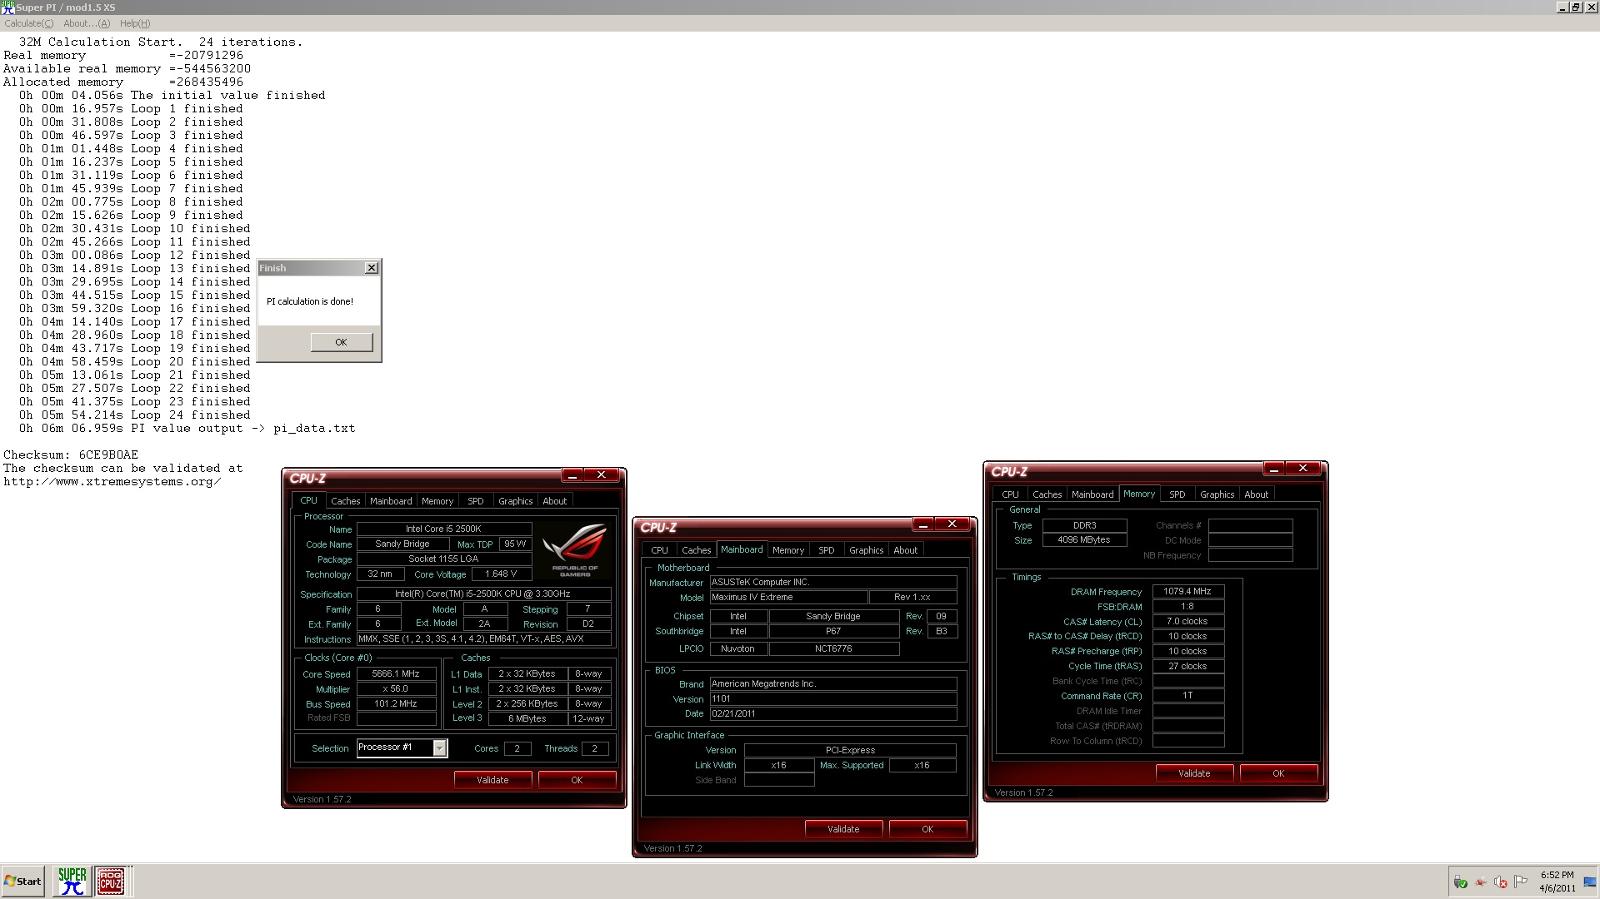Click the ROG CPU-Z taskbar icon

tap(111, 881)
